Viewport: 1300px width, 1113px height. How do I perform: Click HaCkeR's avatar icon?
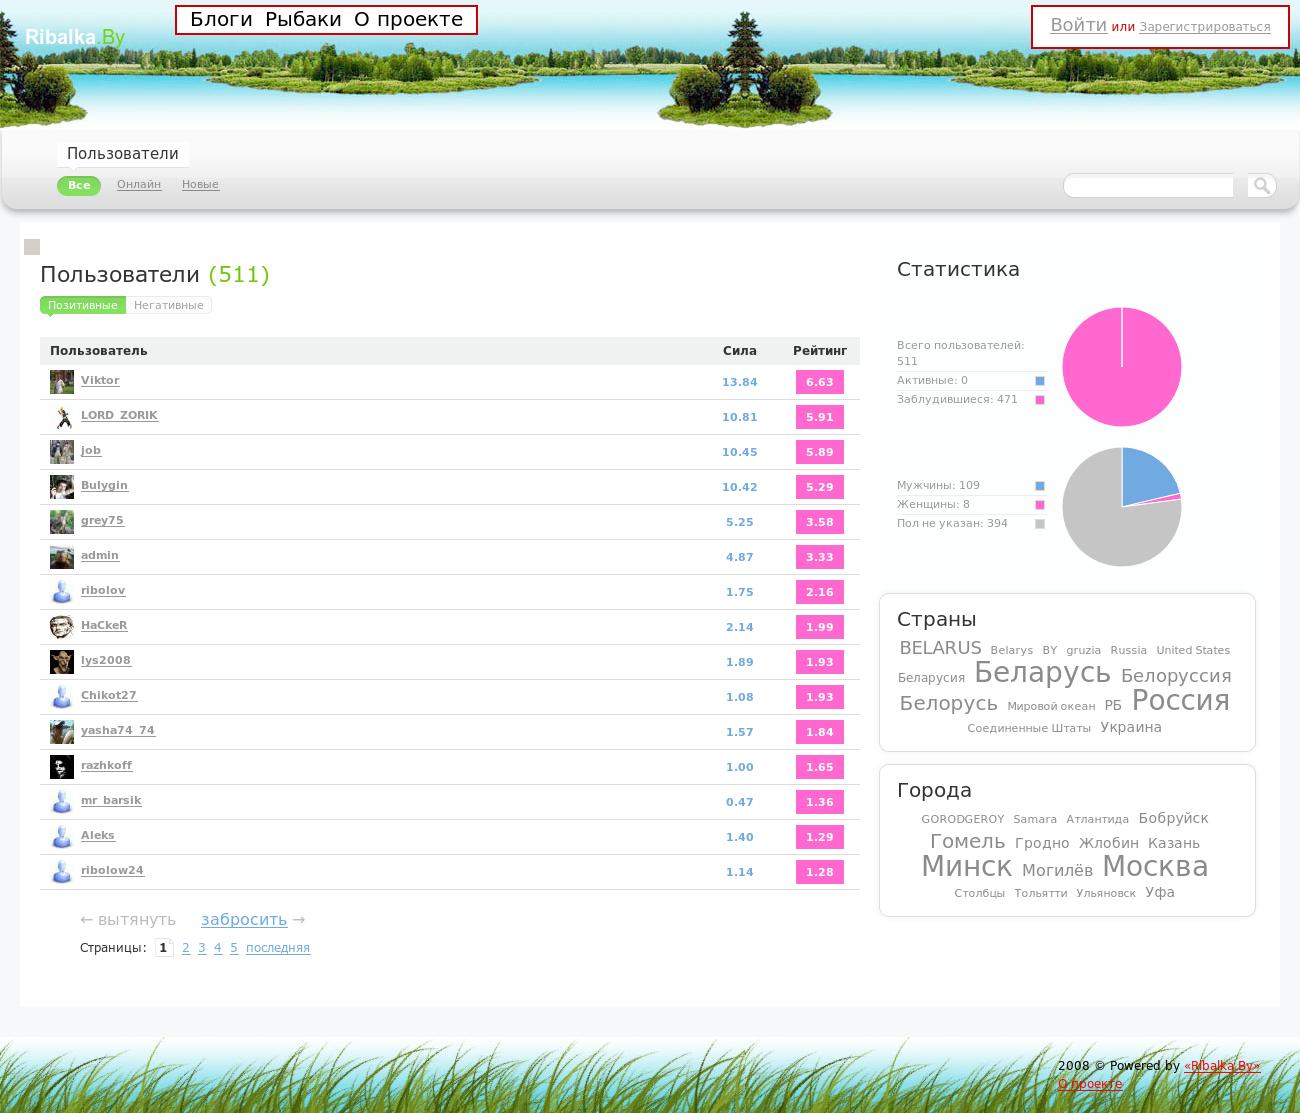[62, 627]
